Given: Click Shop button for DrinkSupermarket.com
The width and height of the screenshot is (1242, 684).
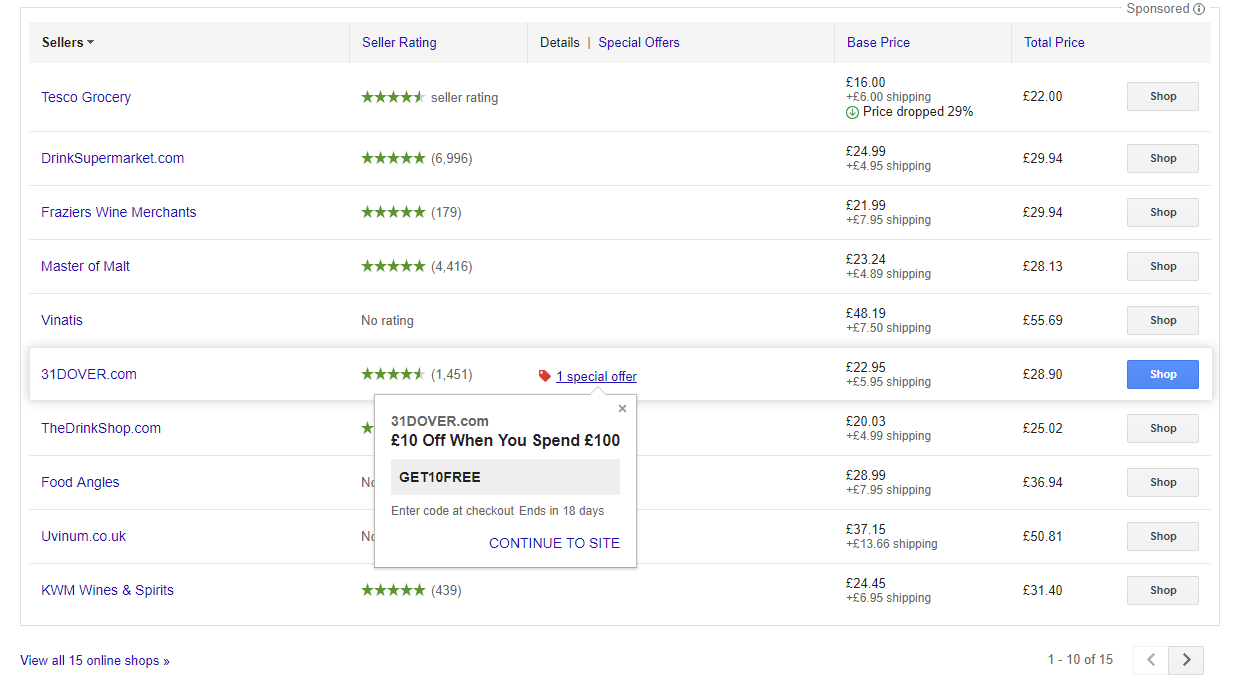Looking at the screenshot, I should (1163, 158).
